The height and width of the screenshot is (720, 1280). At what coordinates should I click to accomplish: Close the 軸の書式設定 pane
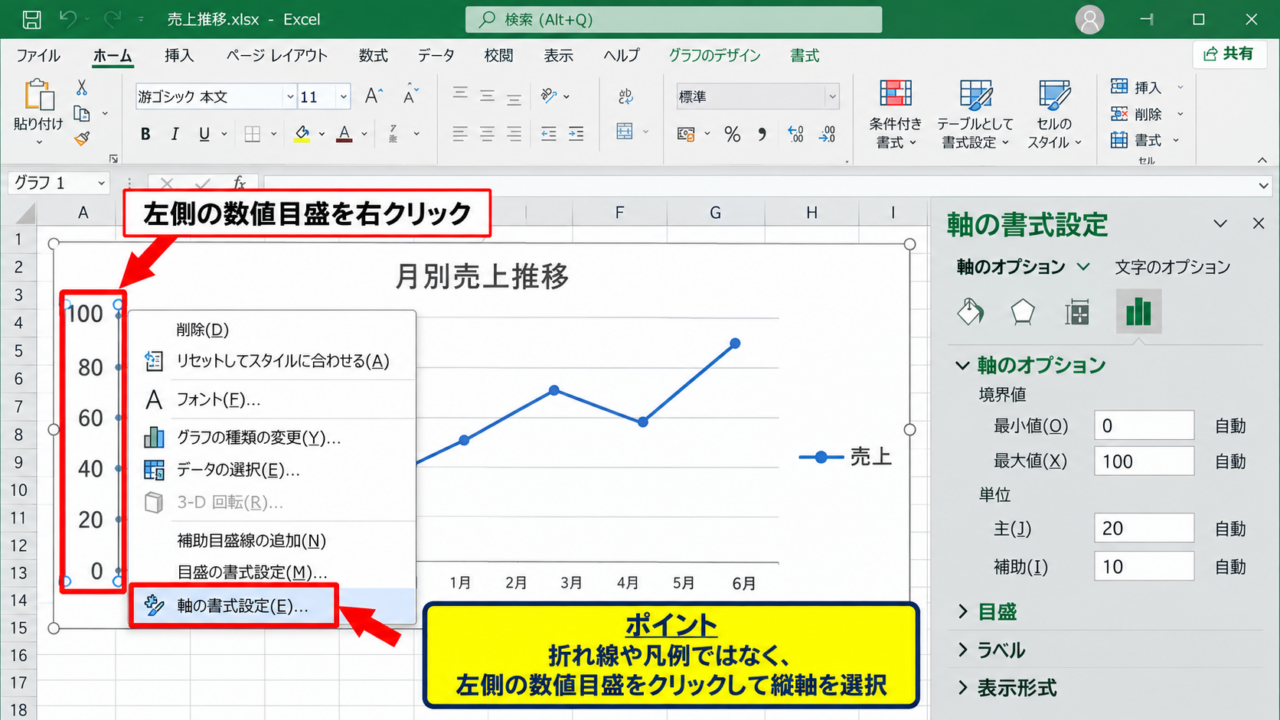1258,224
